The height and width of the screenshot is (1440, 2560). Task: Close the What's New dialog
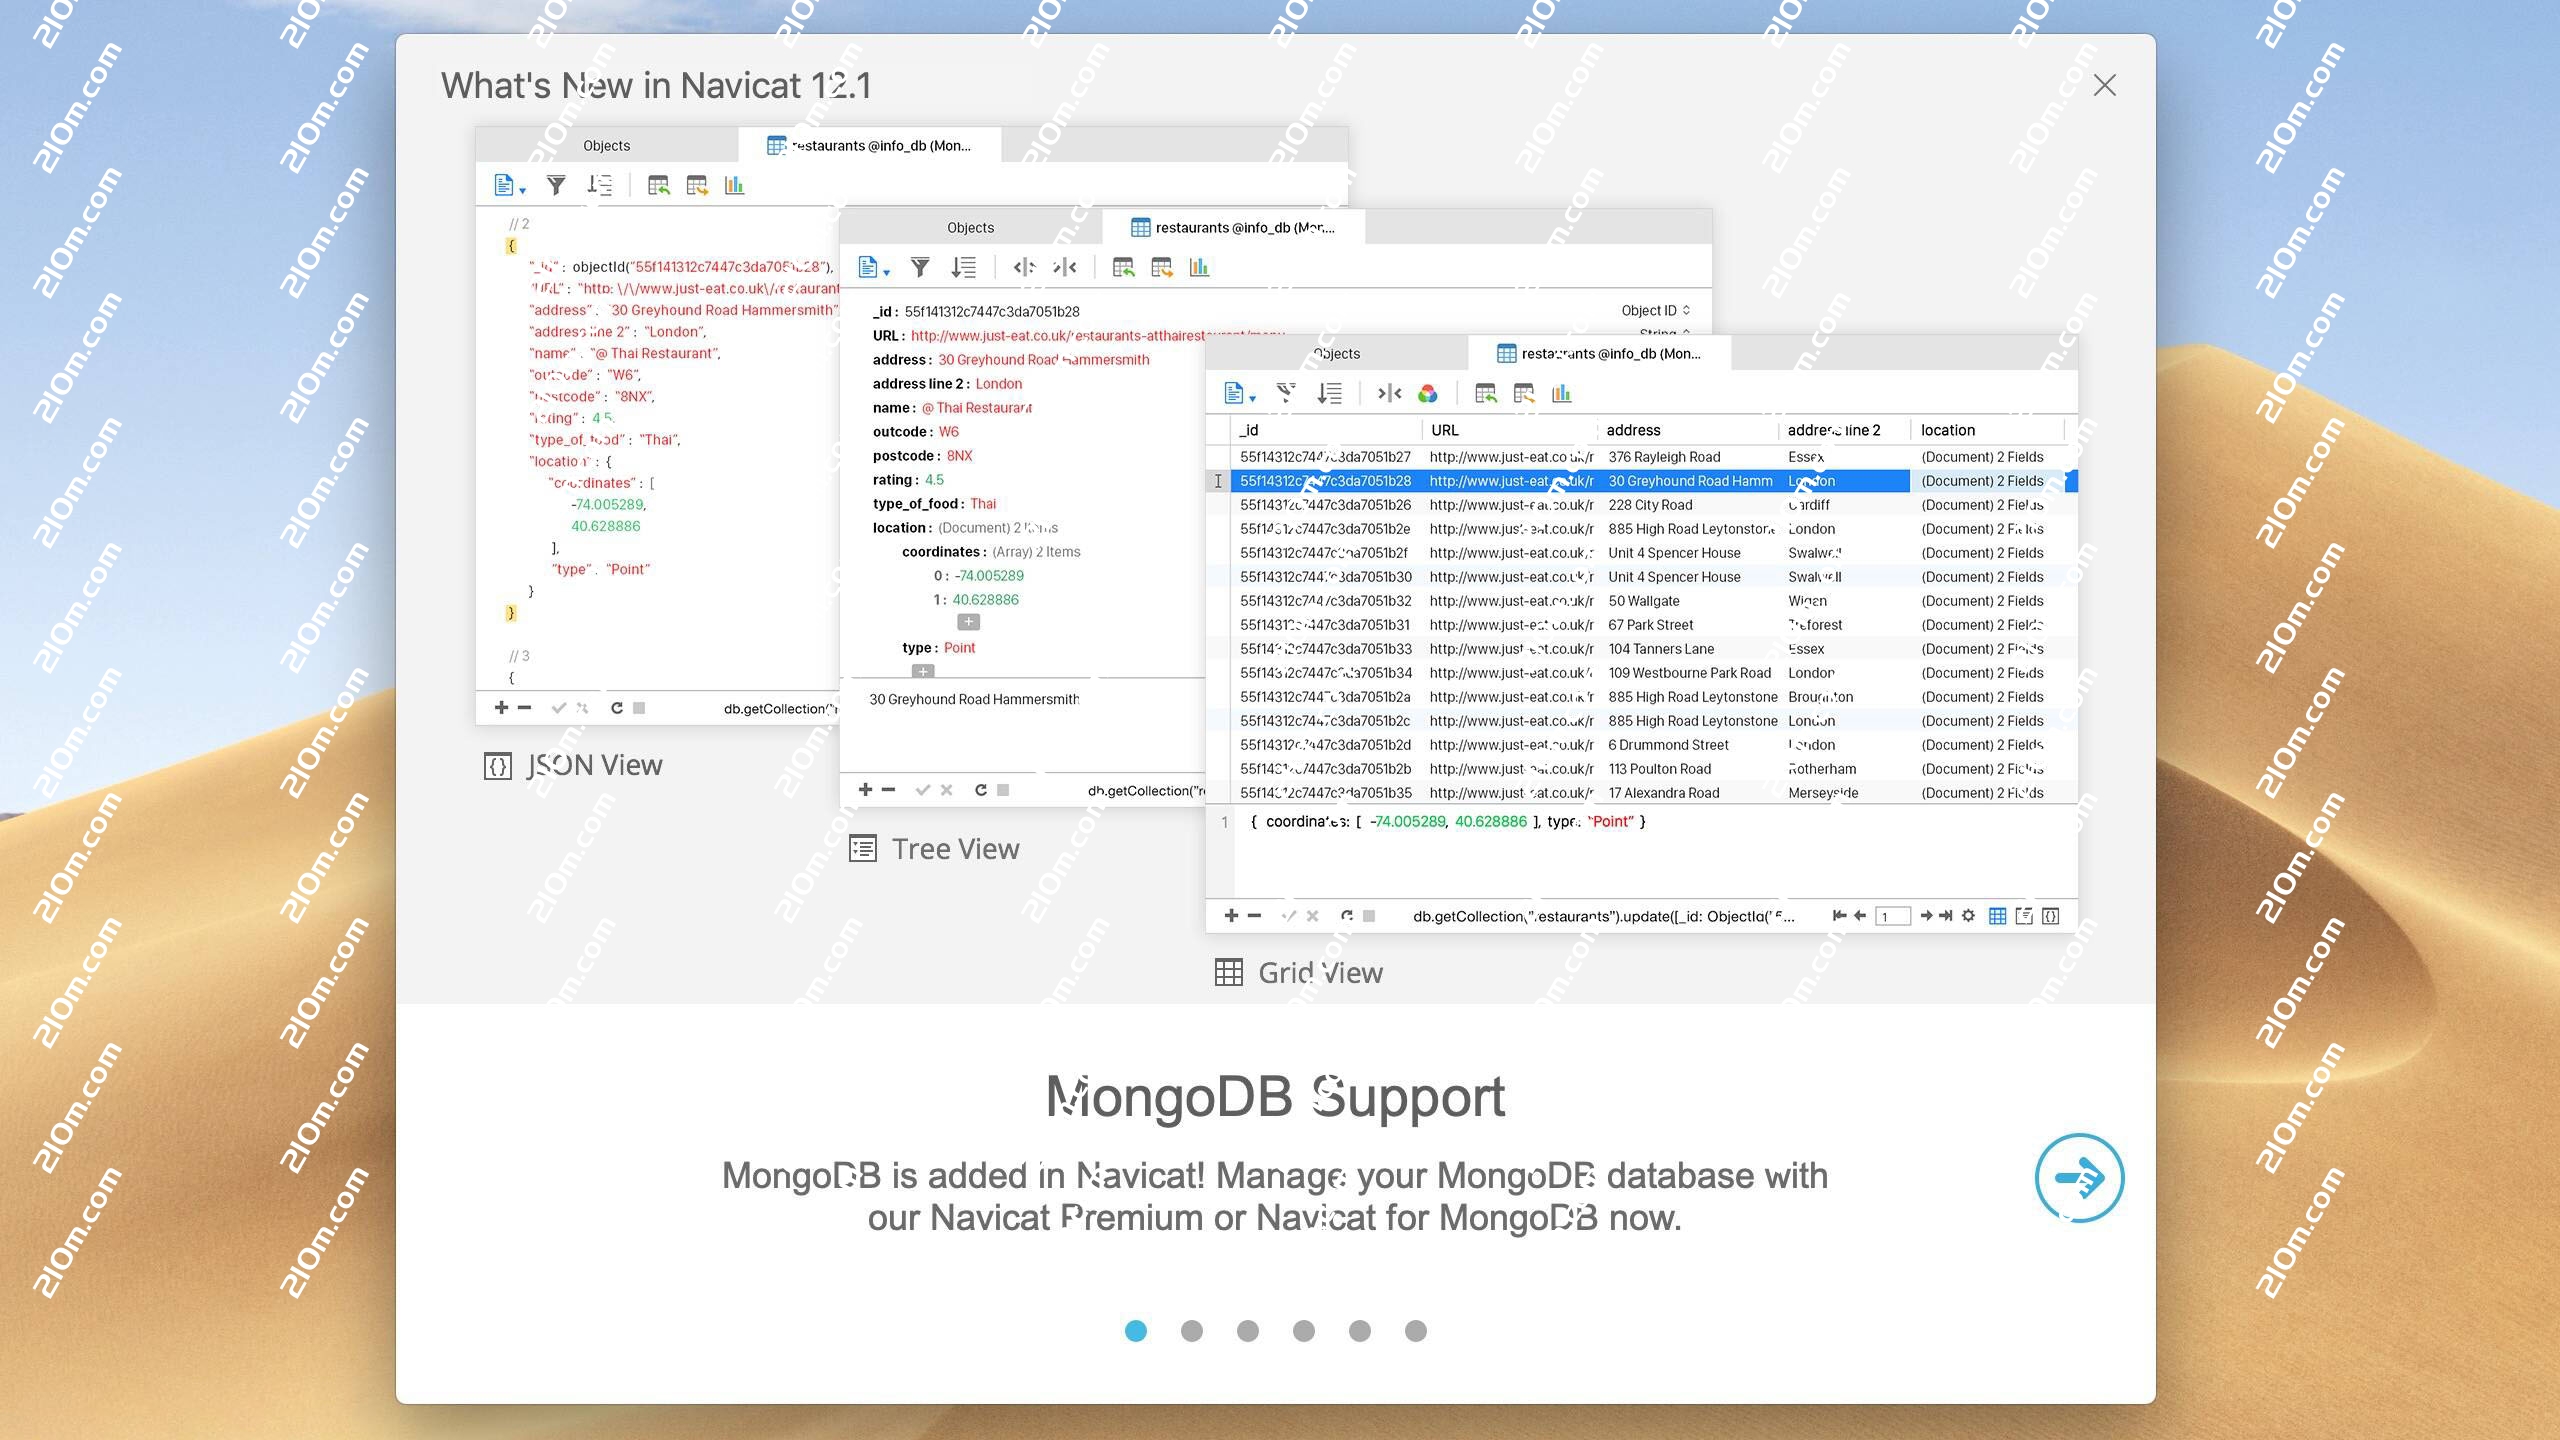[x=2104, y=86]
